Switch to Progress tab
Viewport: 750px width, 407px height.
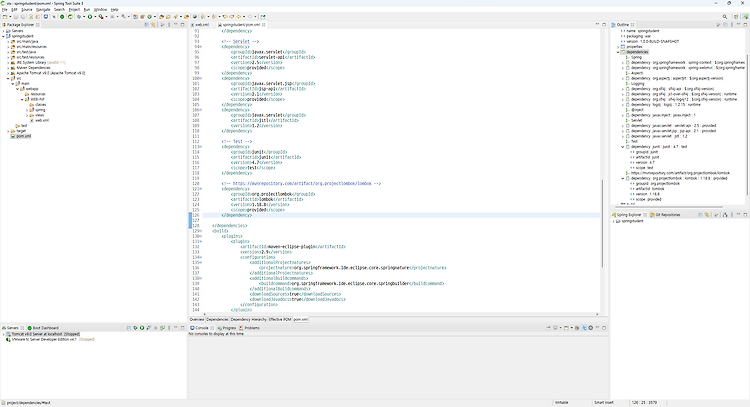pos(227,328)
